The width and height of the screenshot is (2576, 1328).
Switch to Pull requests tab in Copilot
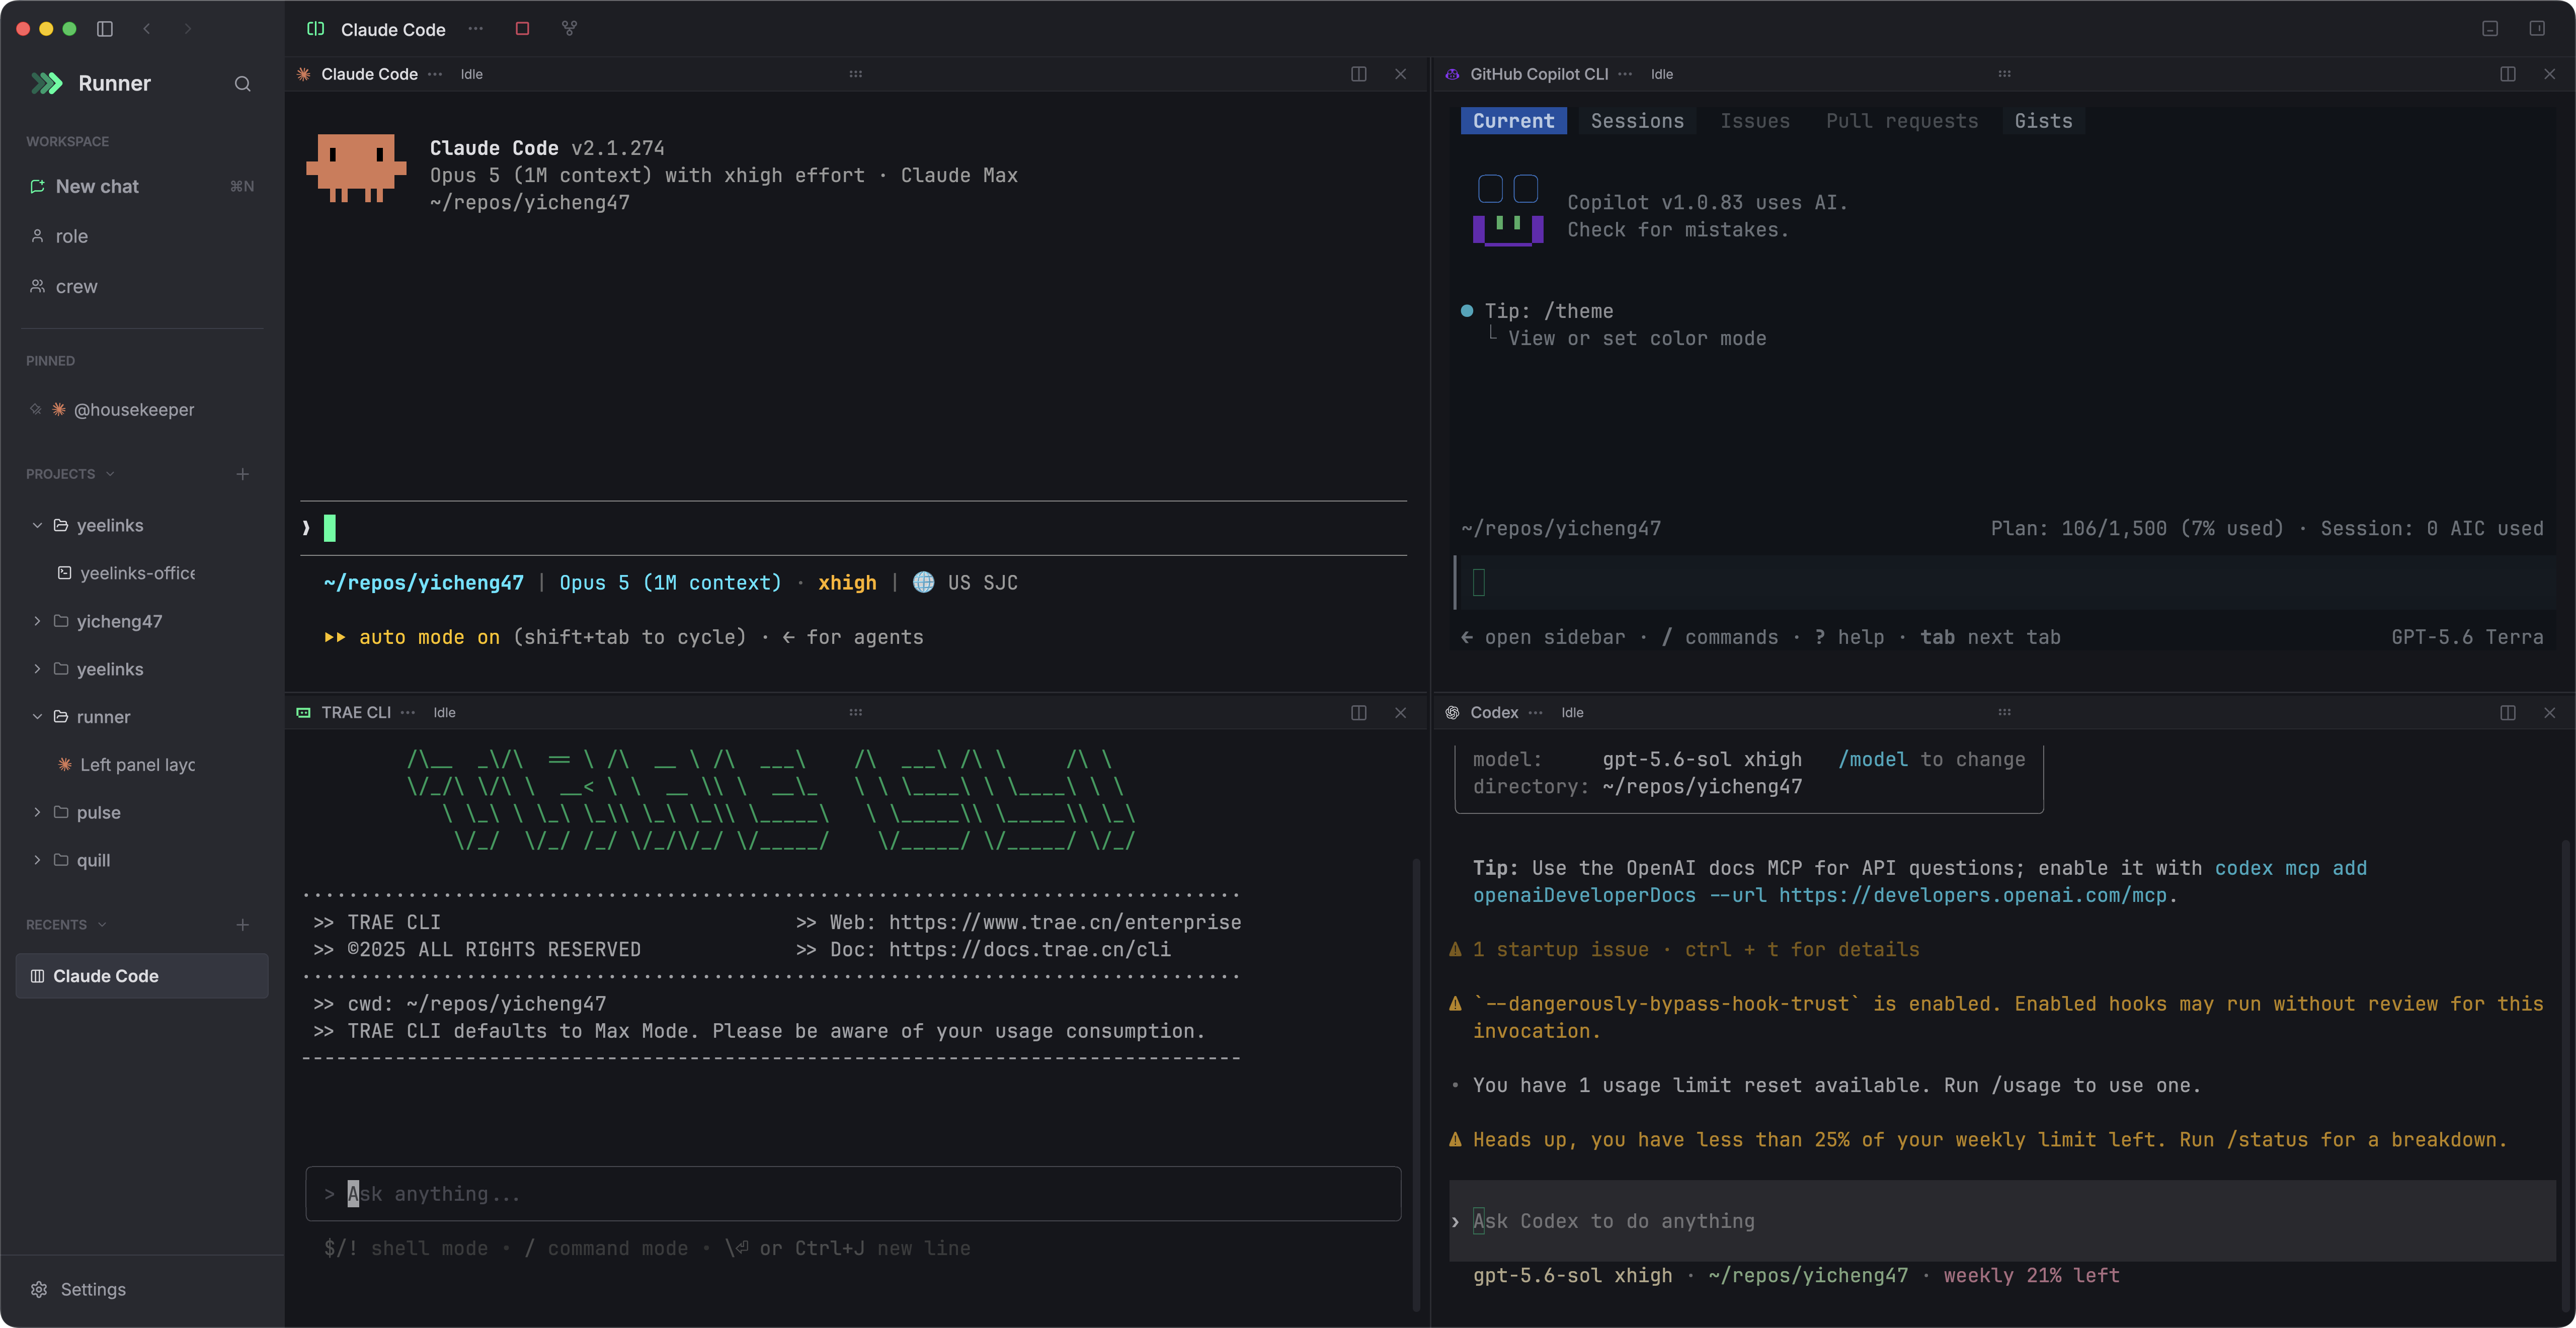coord(1902,121)
